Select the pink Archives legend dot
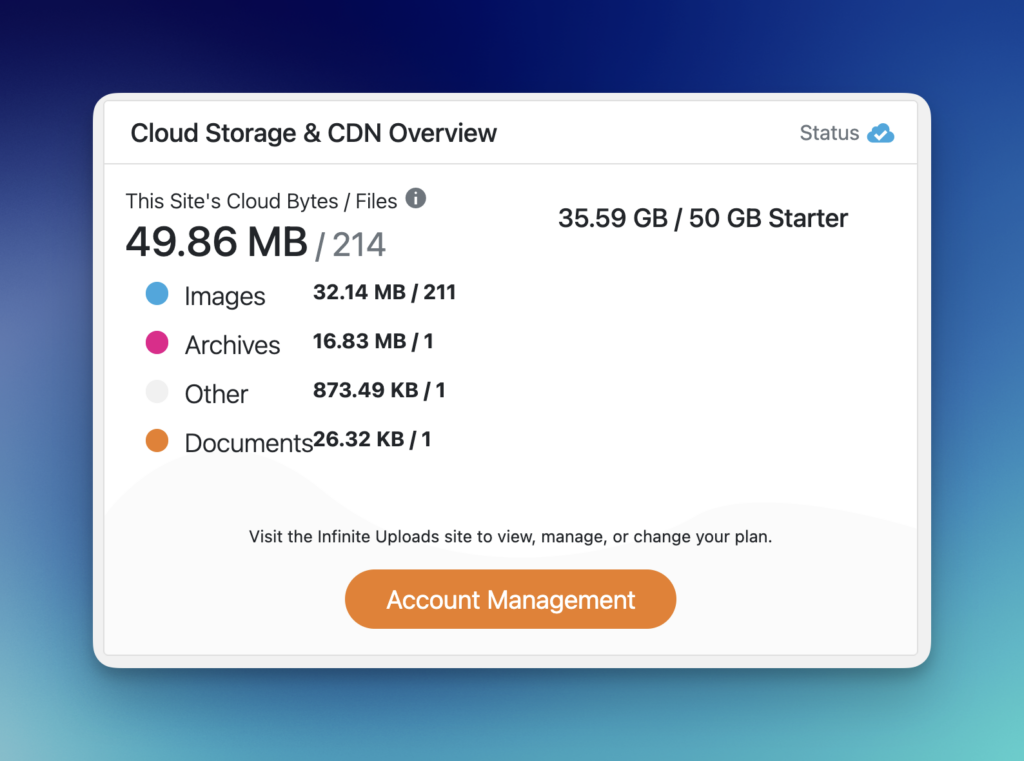 point(157,343)
